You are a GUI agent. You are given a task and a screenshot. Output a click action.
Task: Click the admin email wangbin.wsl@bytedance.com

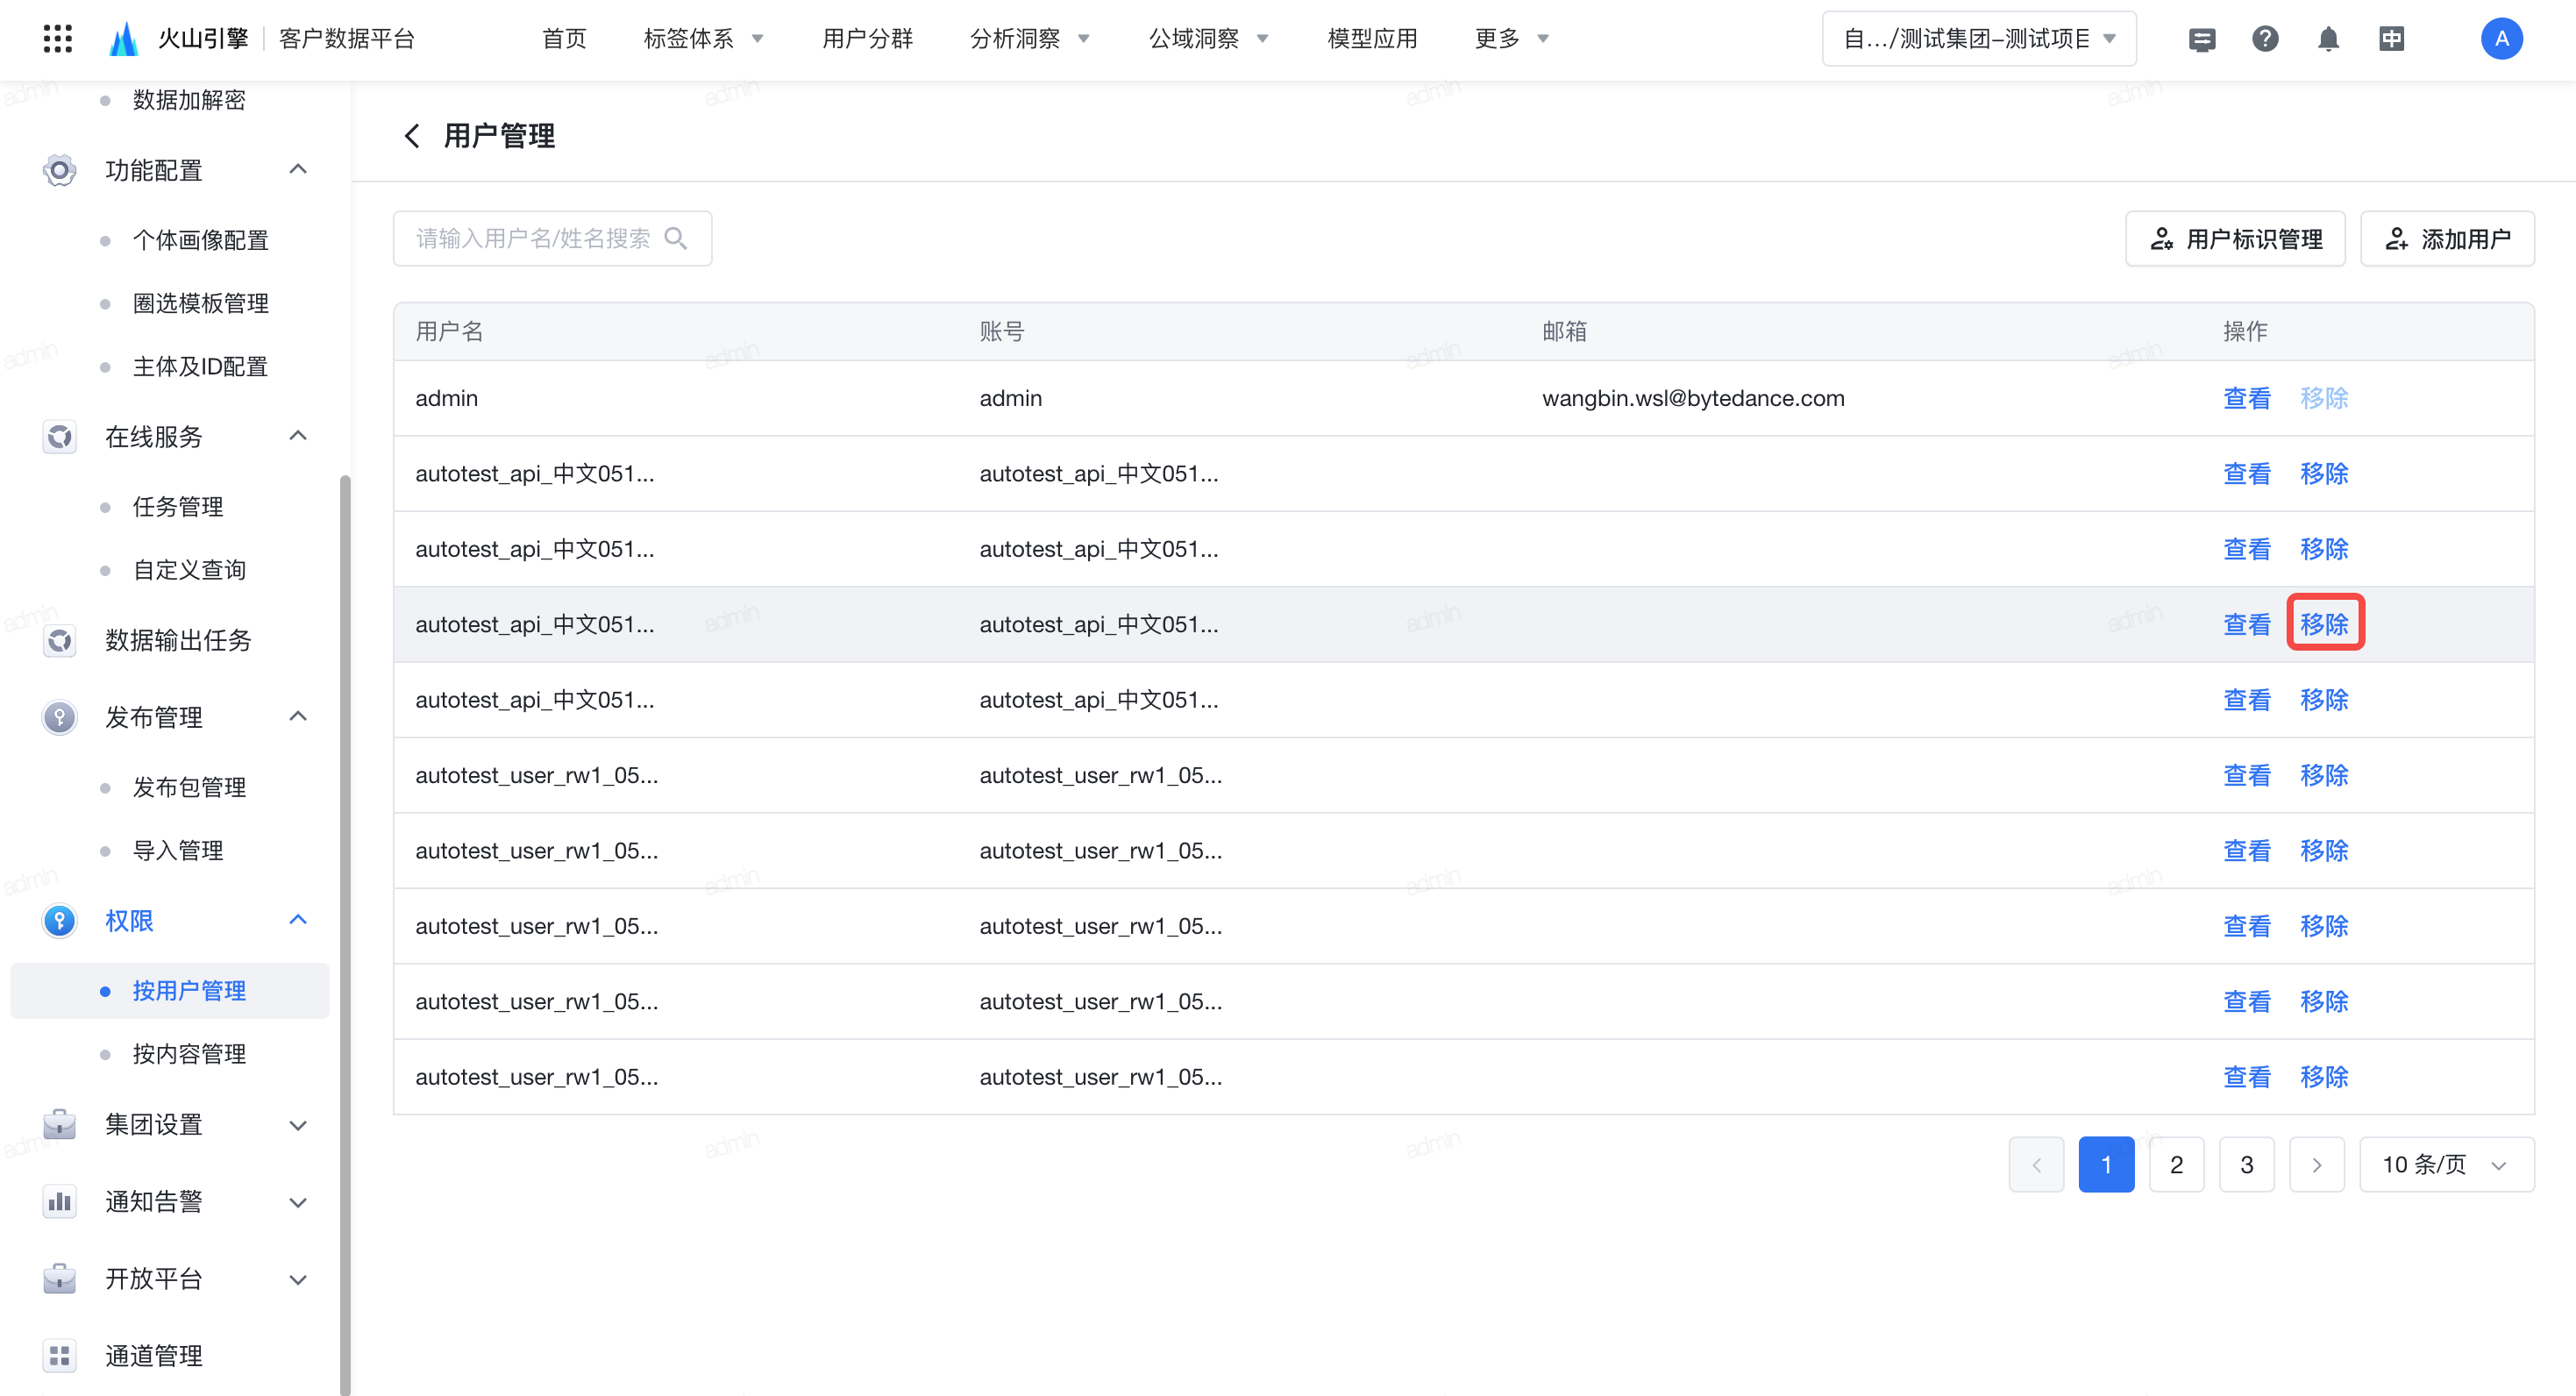coord(1693,398)
